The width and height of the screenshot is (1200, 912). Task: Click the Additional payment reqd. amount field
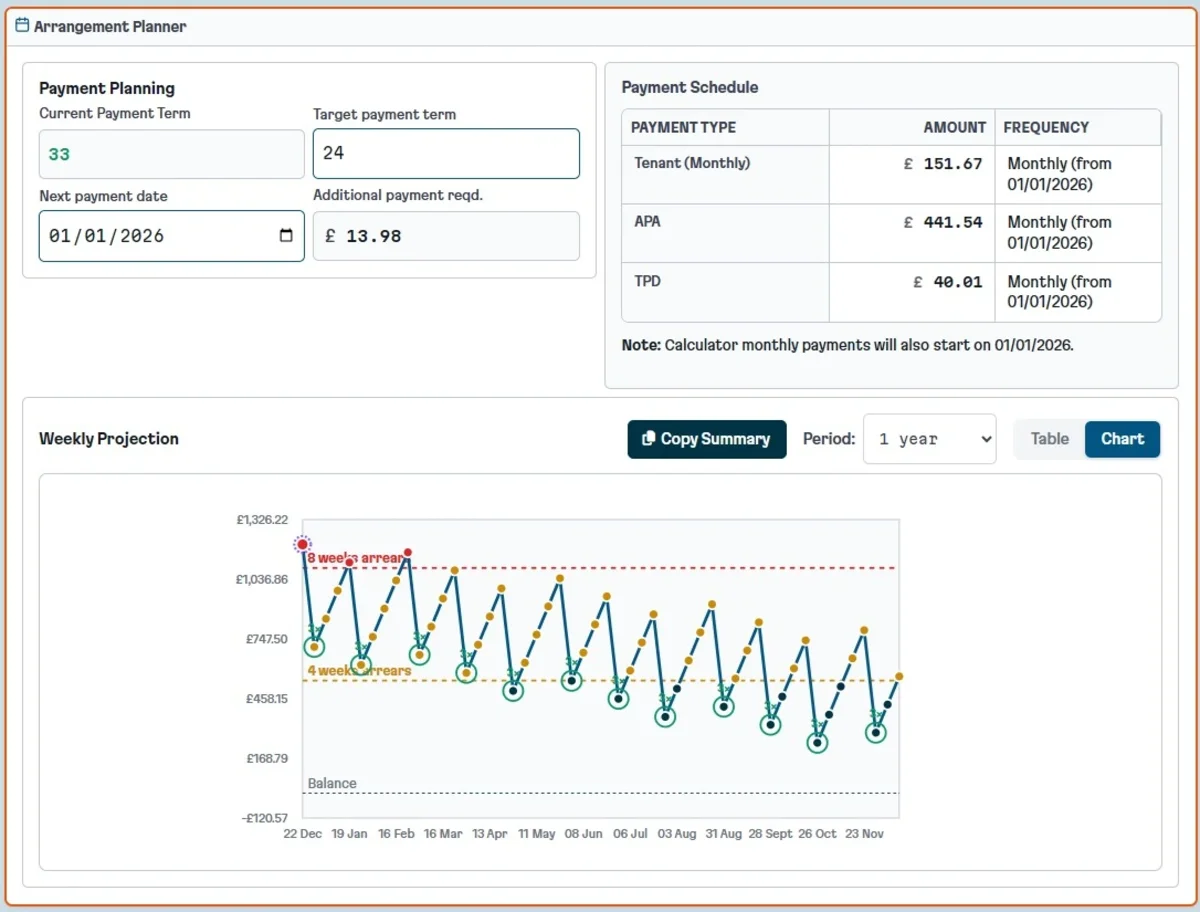[446, 236]
